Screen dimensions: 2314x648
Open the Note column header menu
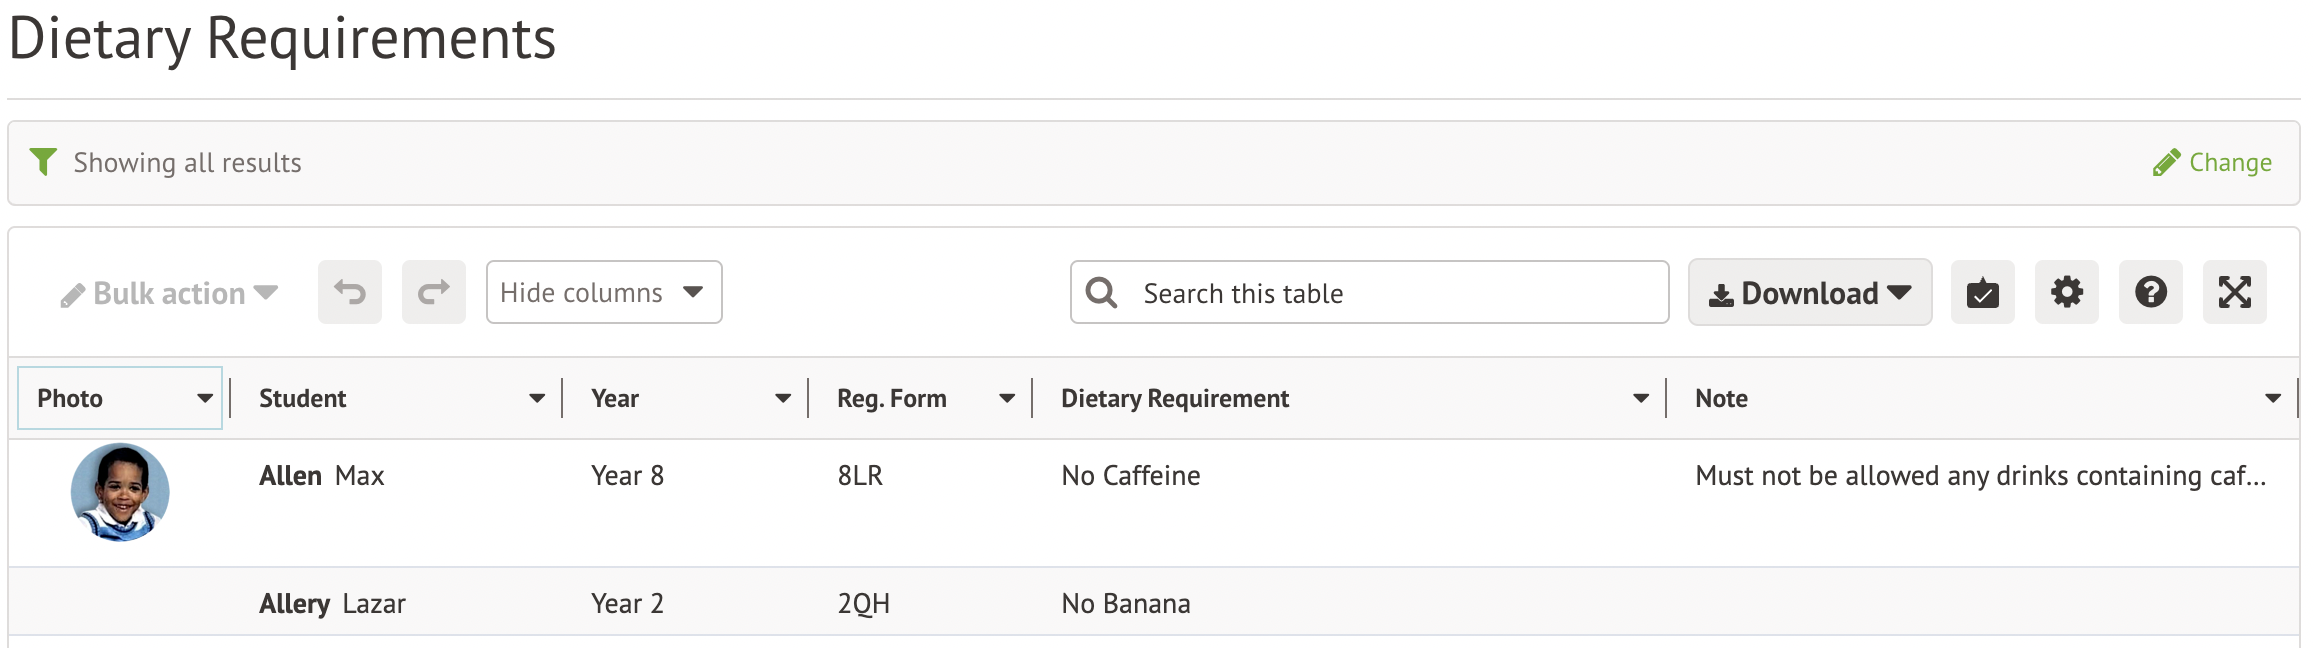tap(2273, 399)
